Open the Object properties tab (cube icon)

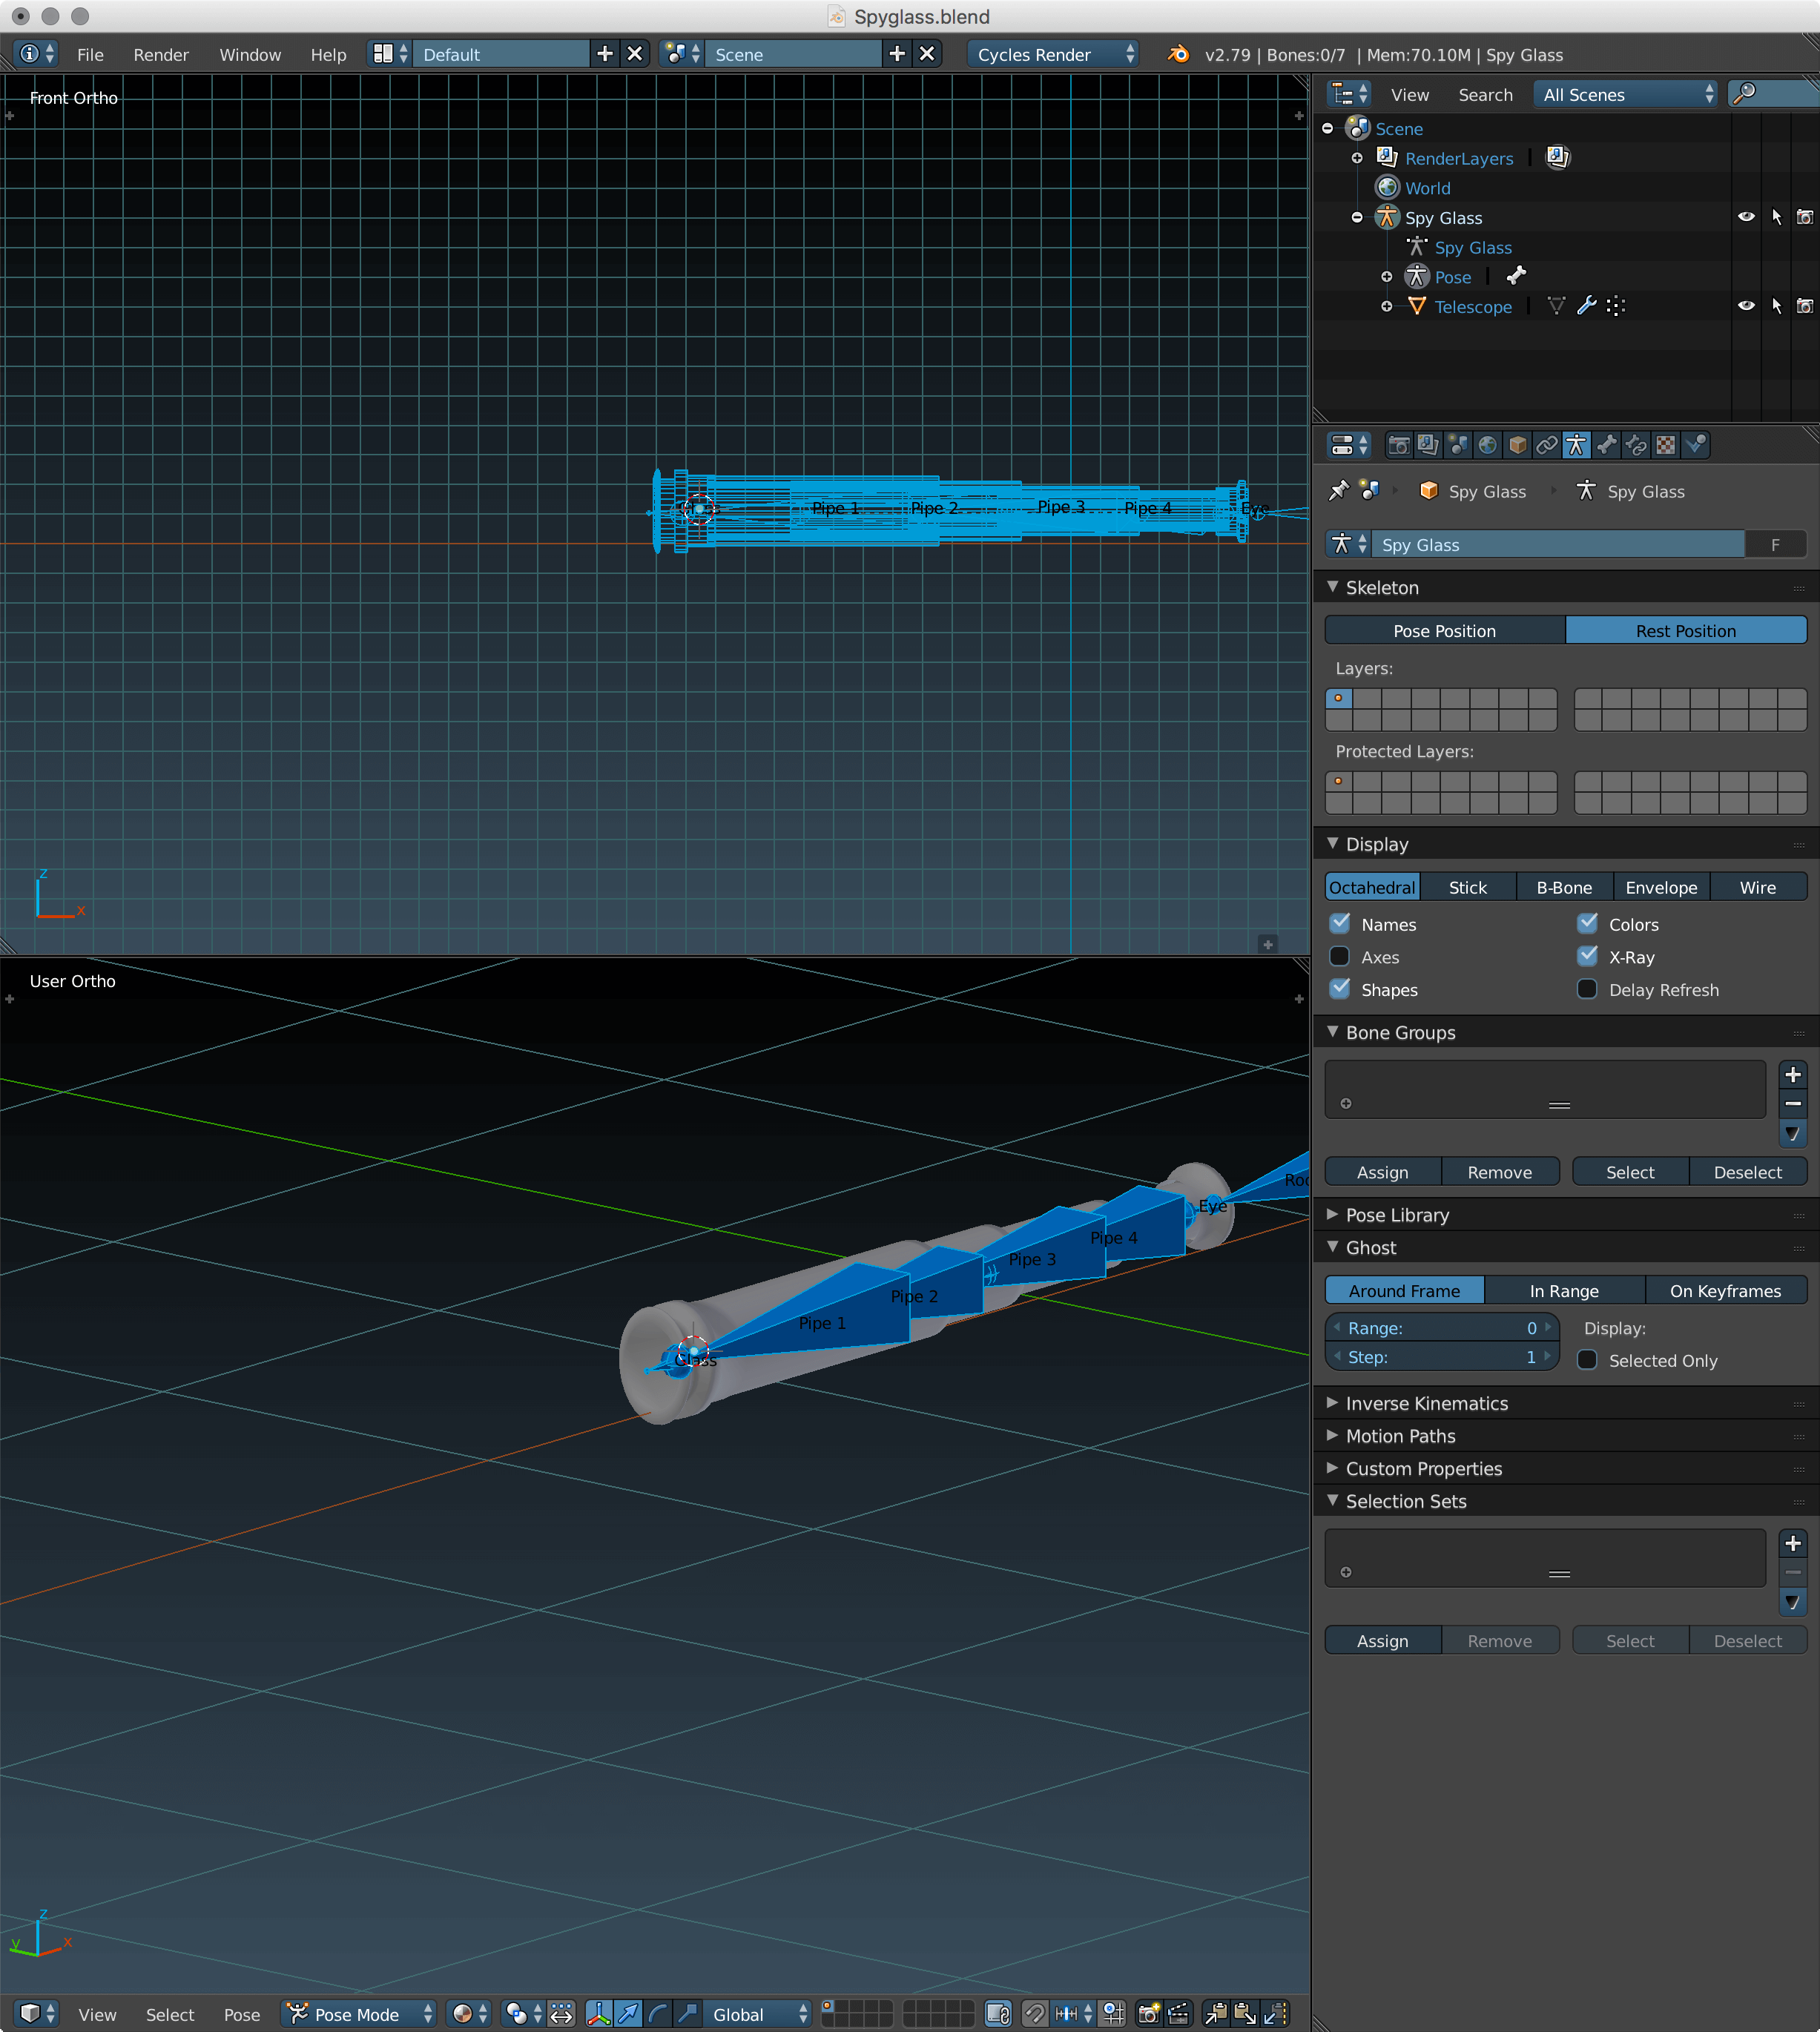pos(1517,445)
